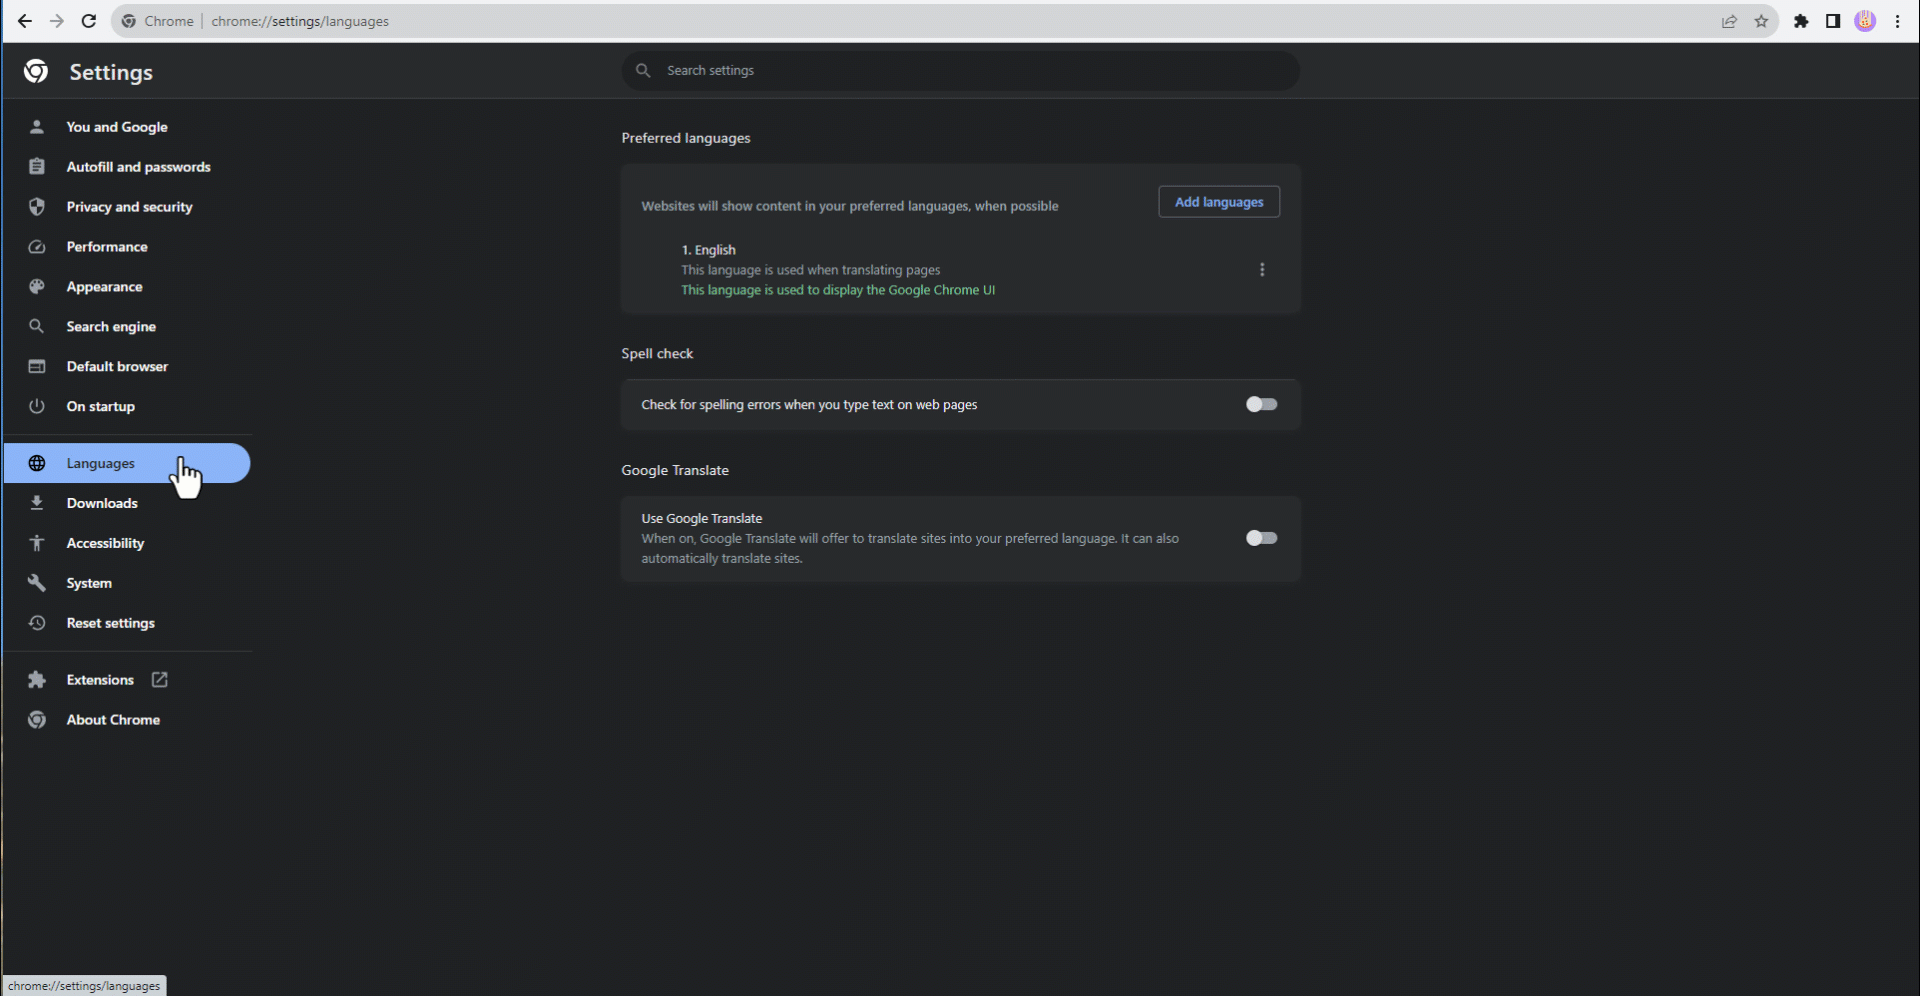Open the Chrome three-dot menu

point(1897,21)
